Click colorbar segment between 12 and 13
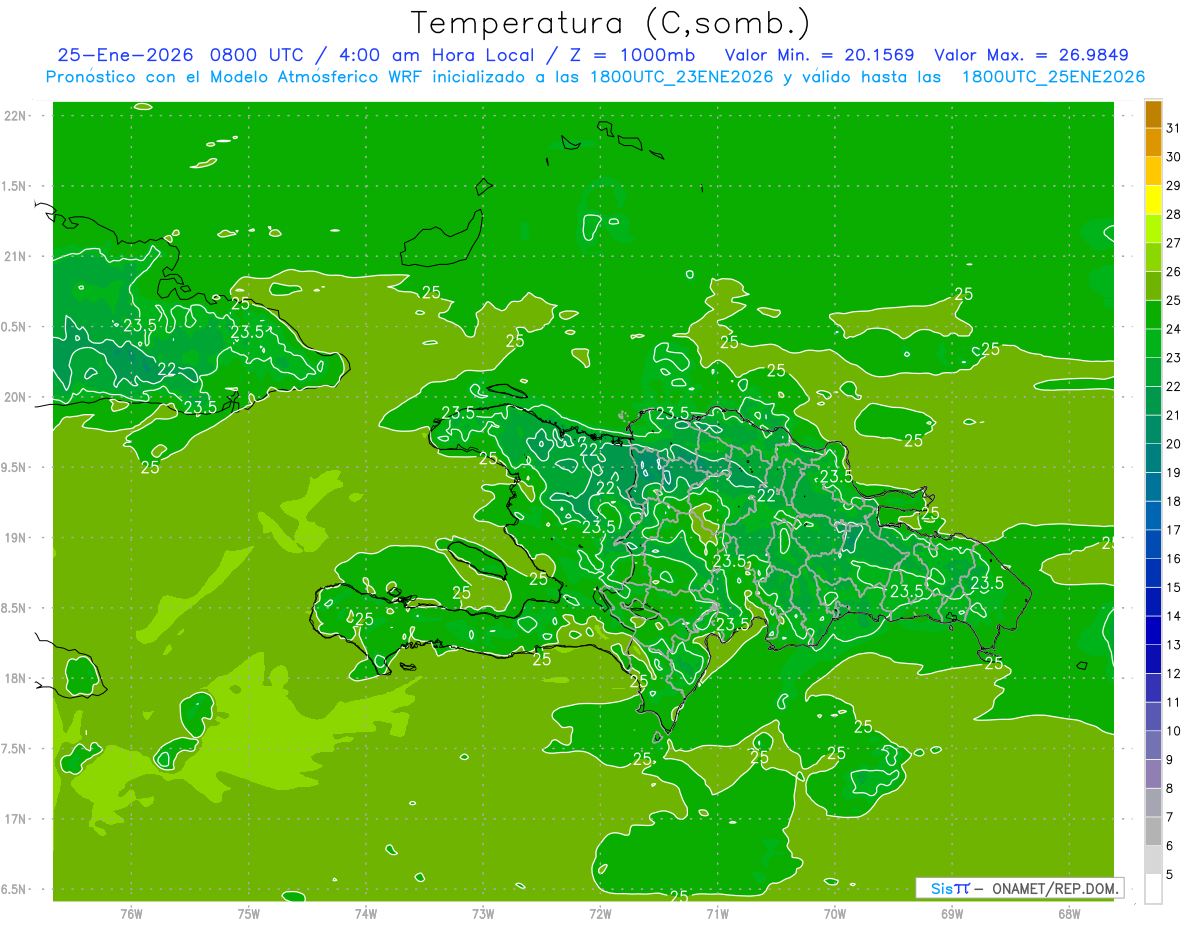The height and width of the screenshot is (927, 1200). click(1153, 660)
